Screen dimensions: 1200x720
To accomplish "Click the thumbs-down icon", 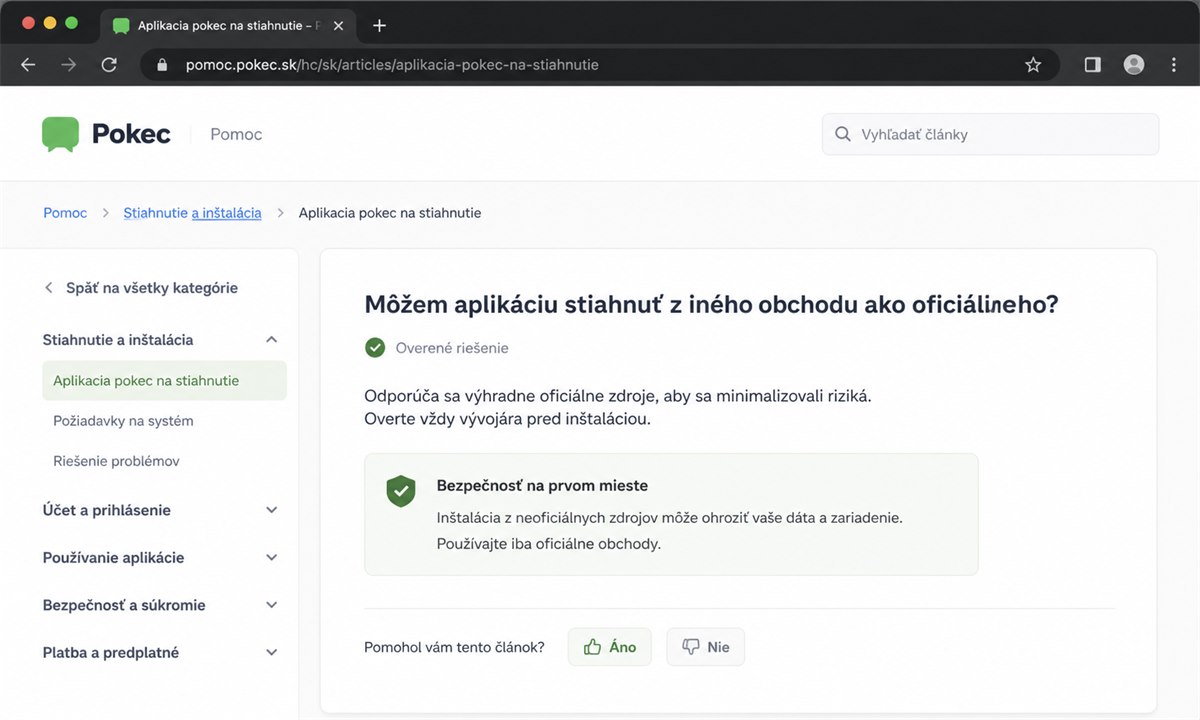I will [x=690, y=647].
